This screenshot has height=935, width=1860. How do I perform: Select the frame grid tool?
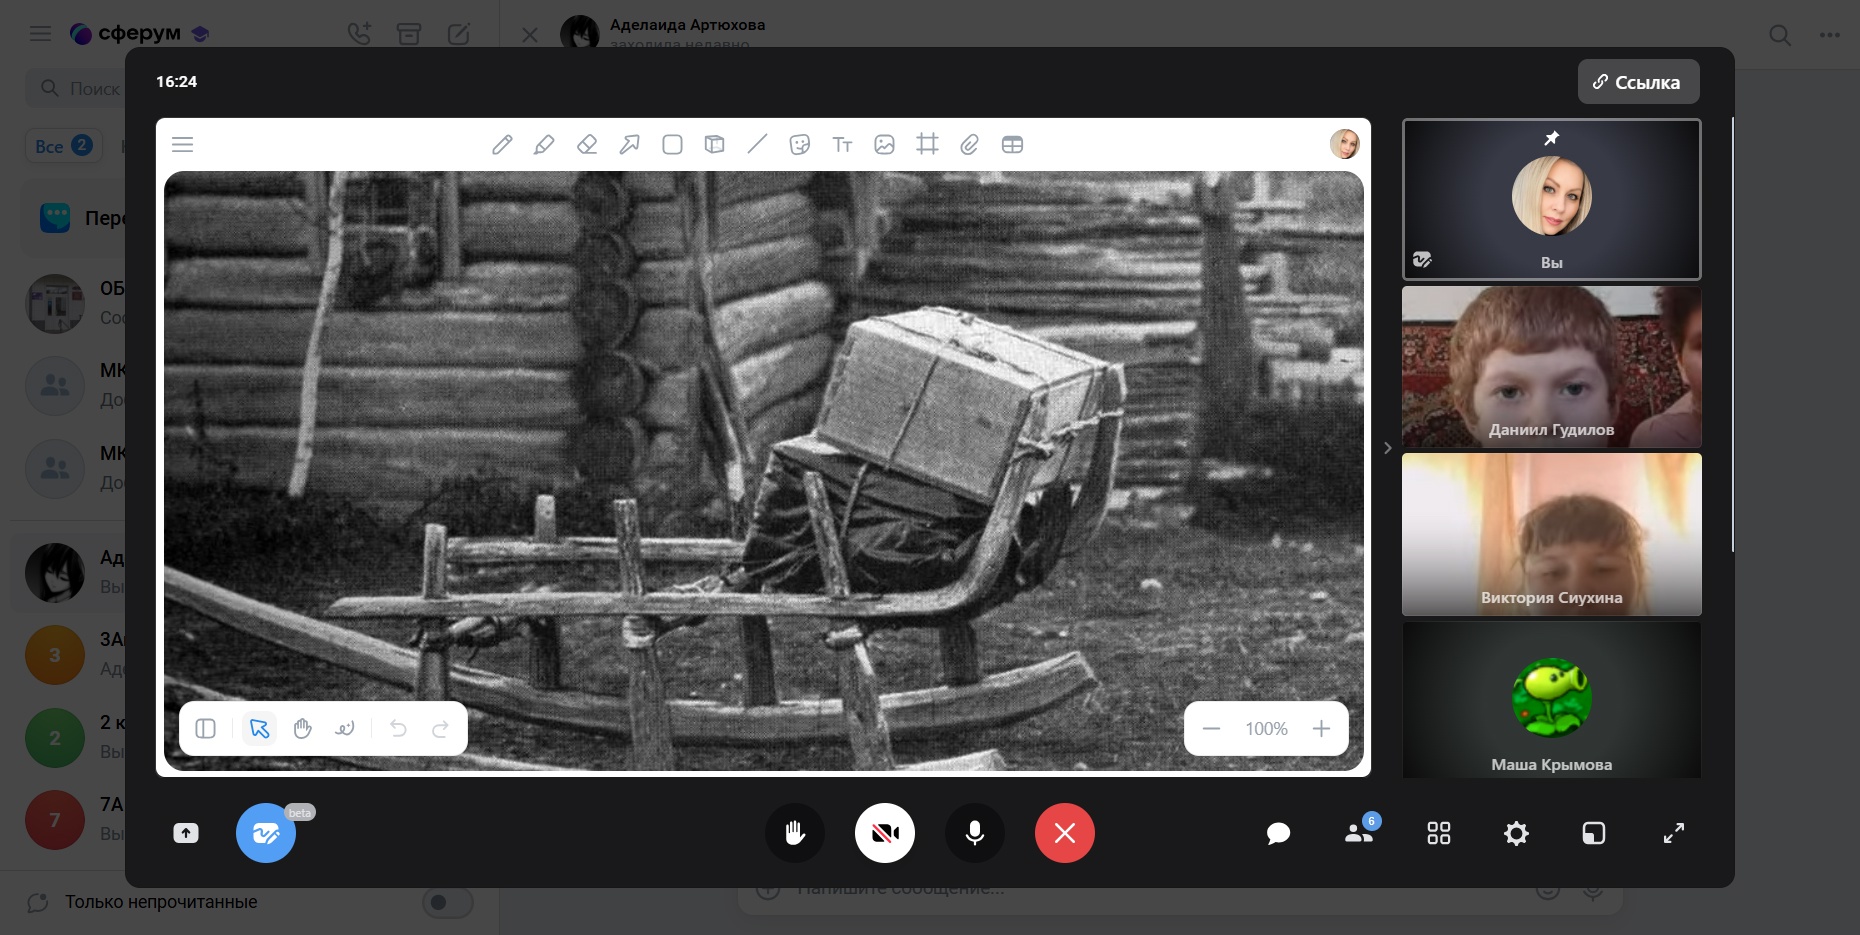click(x=927, y=145)
